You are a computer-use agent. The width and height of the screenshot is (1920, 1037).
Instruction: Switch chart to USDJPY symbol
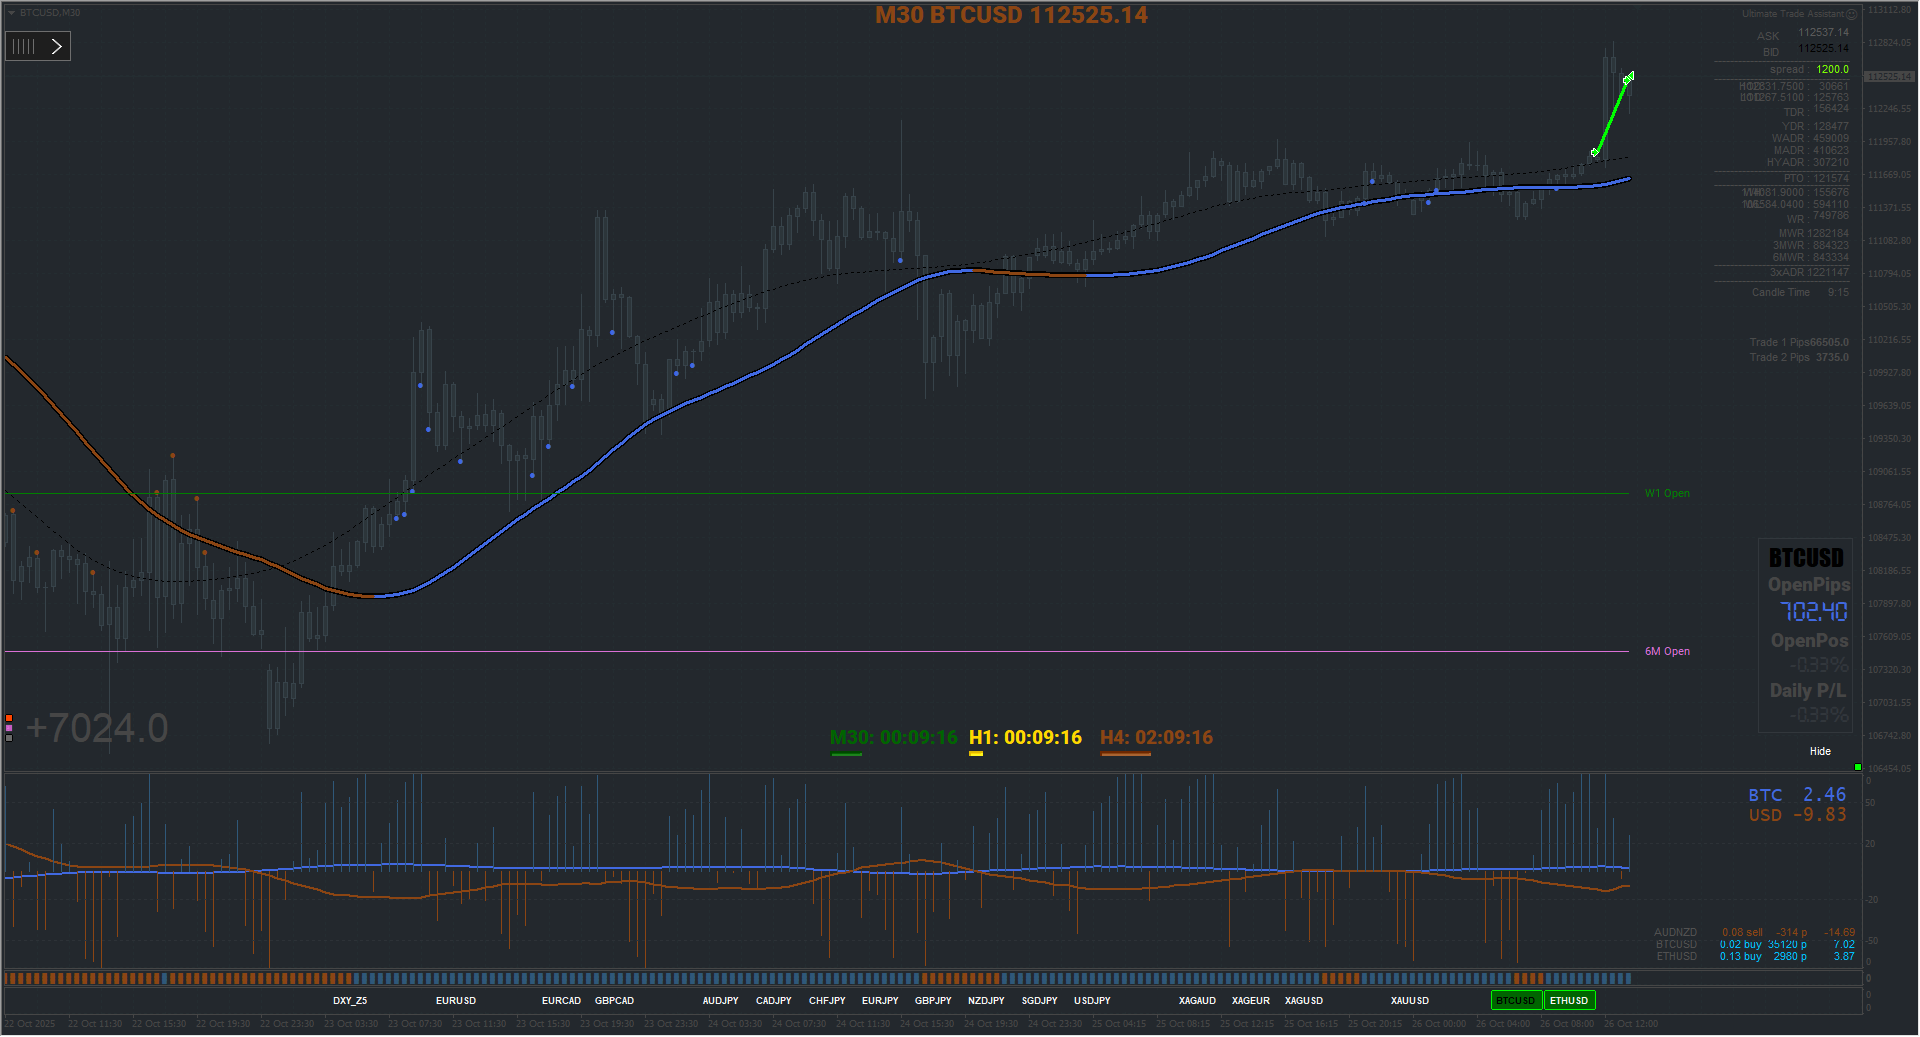tap(1092, 1000)
